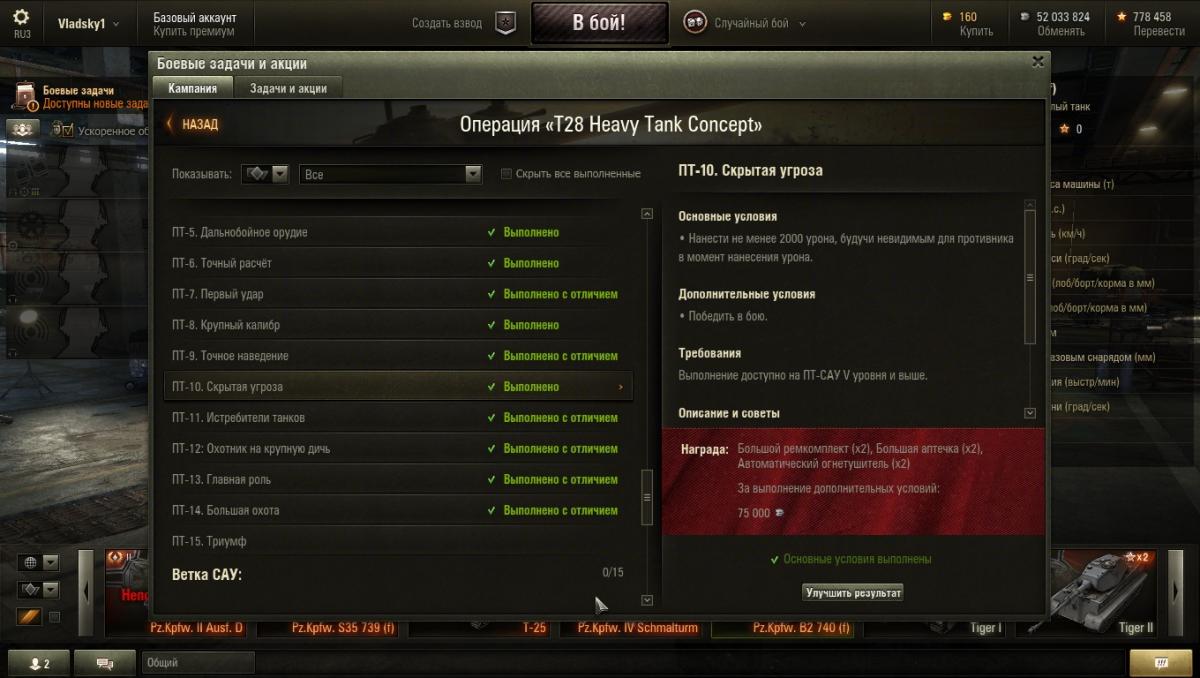Open the chat channels speech bubble icon
This screenshot has width=1200, height=678.
pos(105,663)
